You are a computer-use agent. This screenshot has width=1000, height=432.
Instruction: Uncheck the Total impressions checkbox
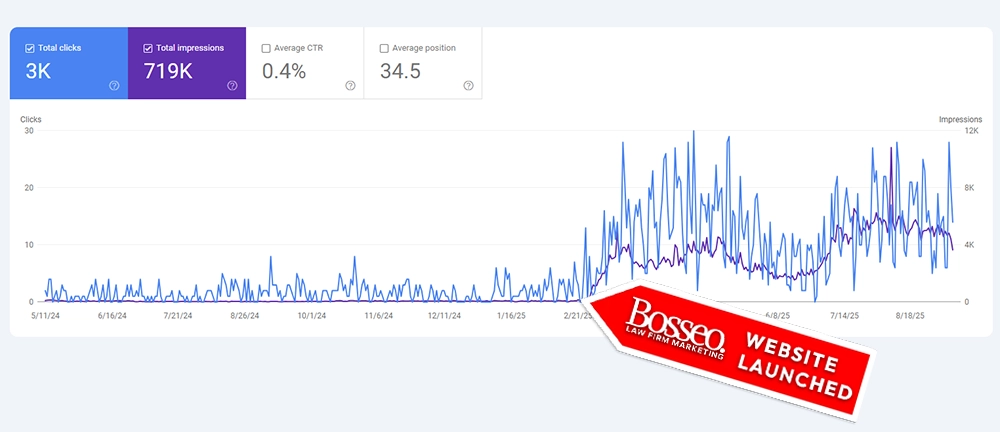coord(148,47)
